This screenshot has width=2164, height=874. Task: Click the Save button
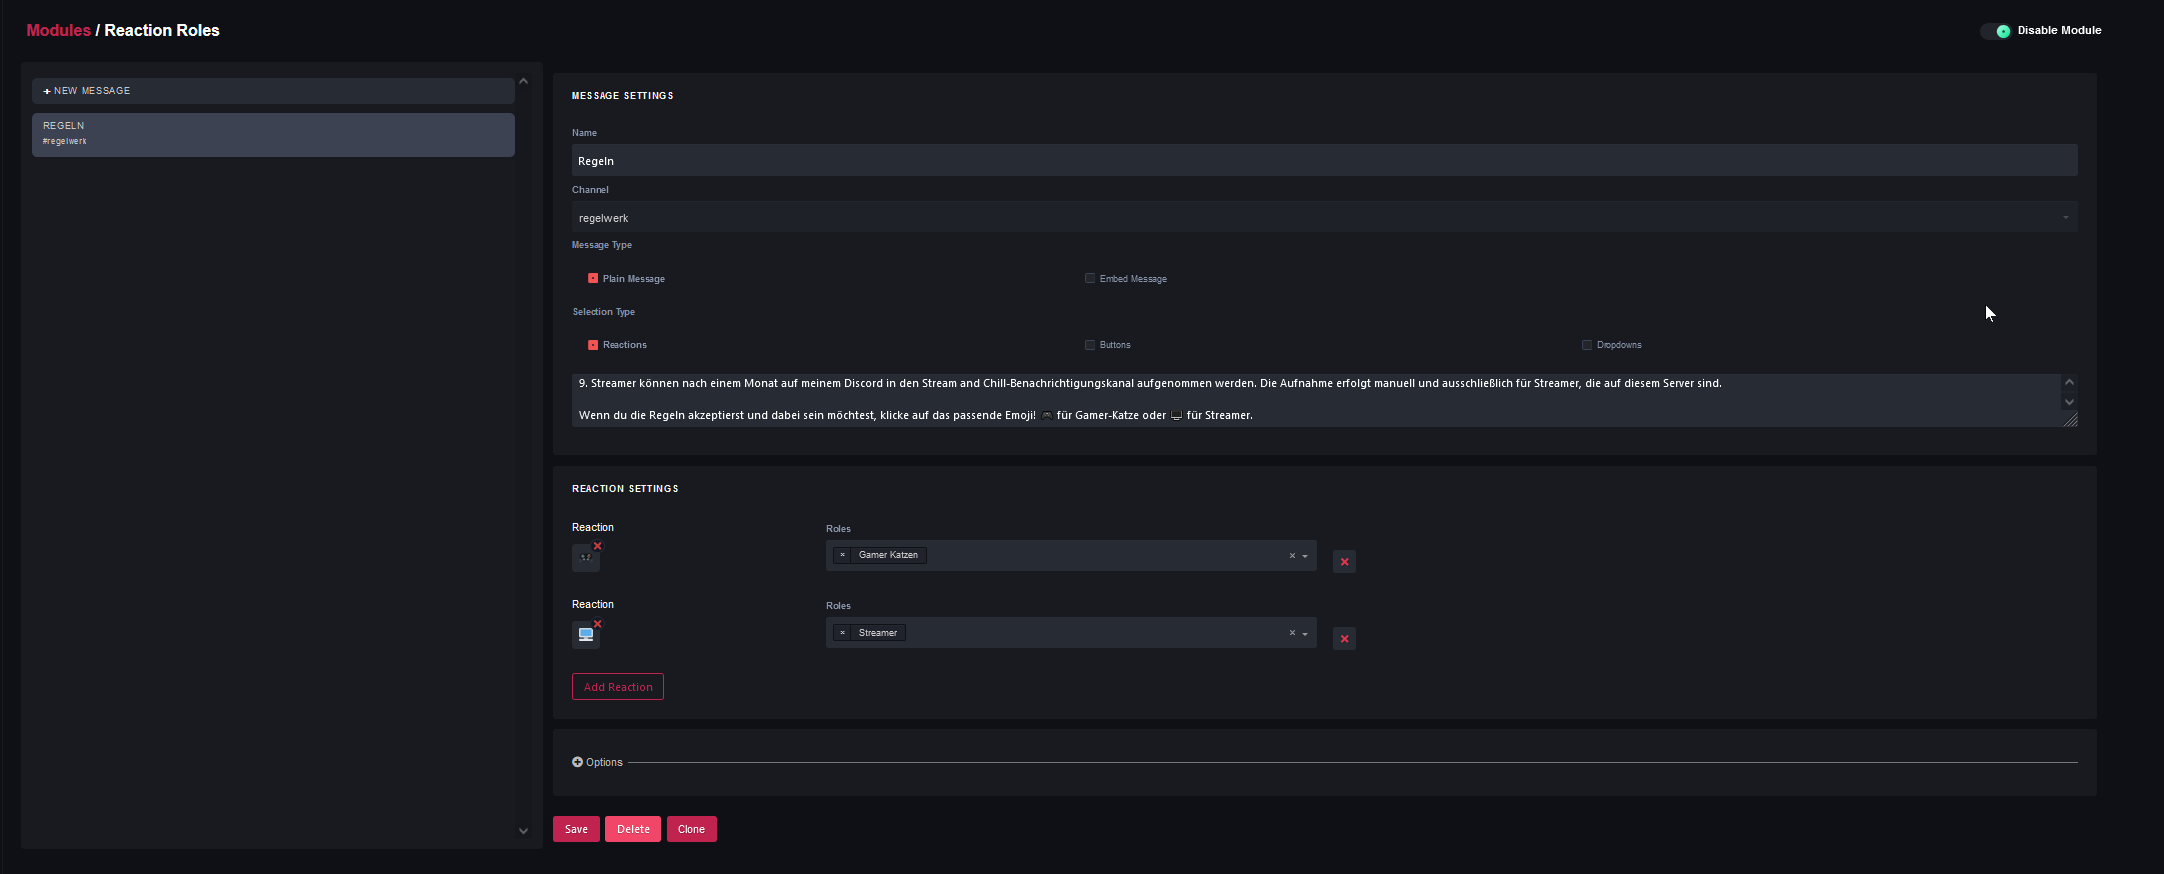click(x=576, y=829)
